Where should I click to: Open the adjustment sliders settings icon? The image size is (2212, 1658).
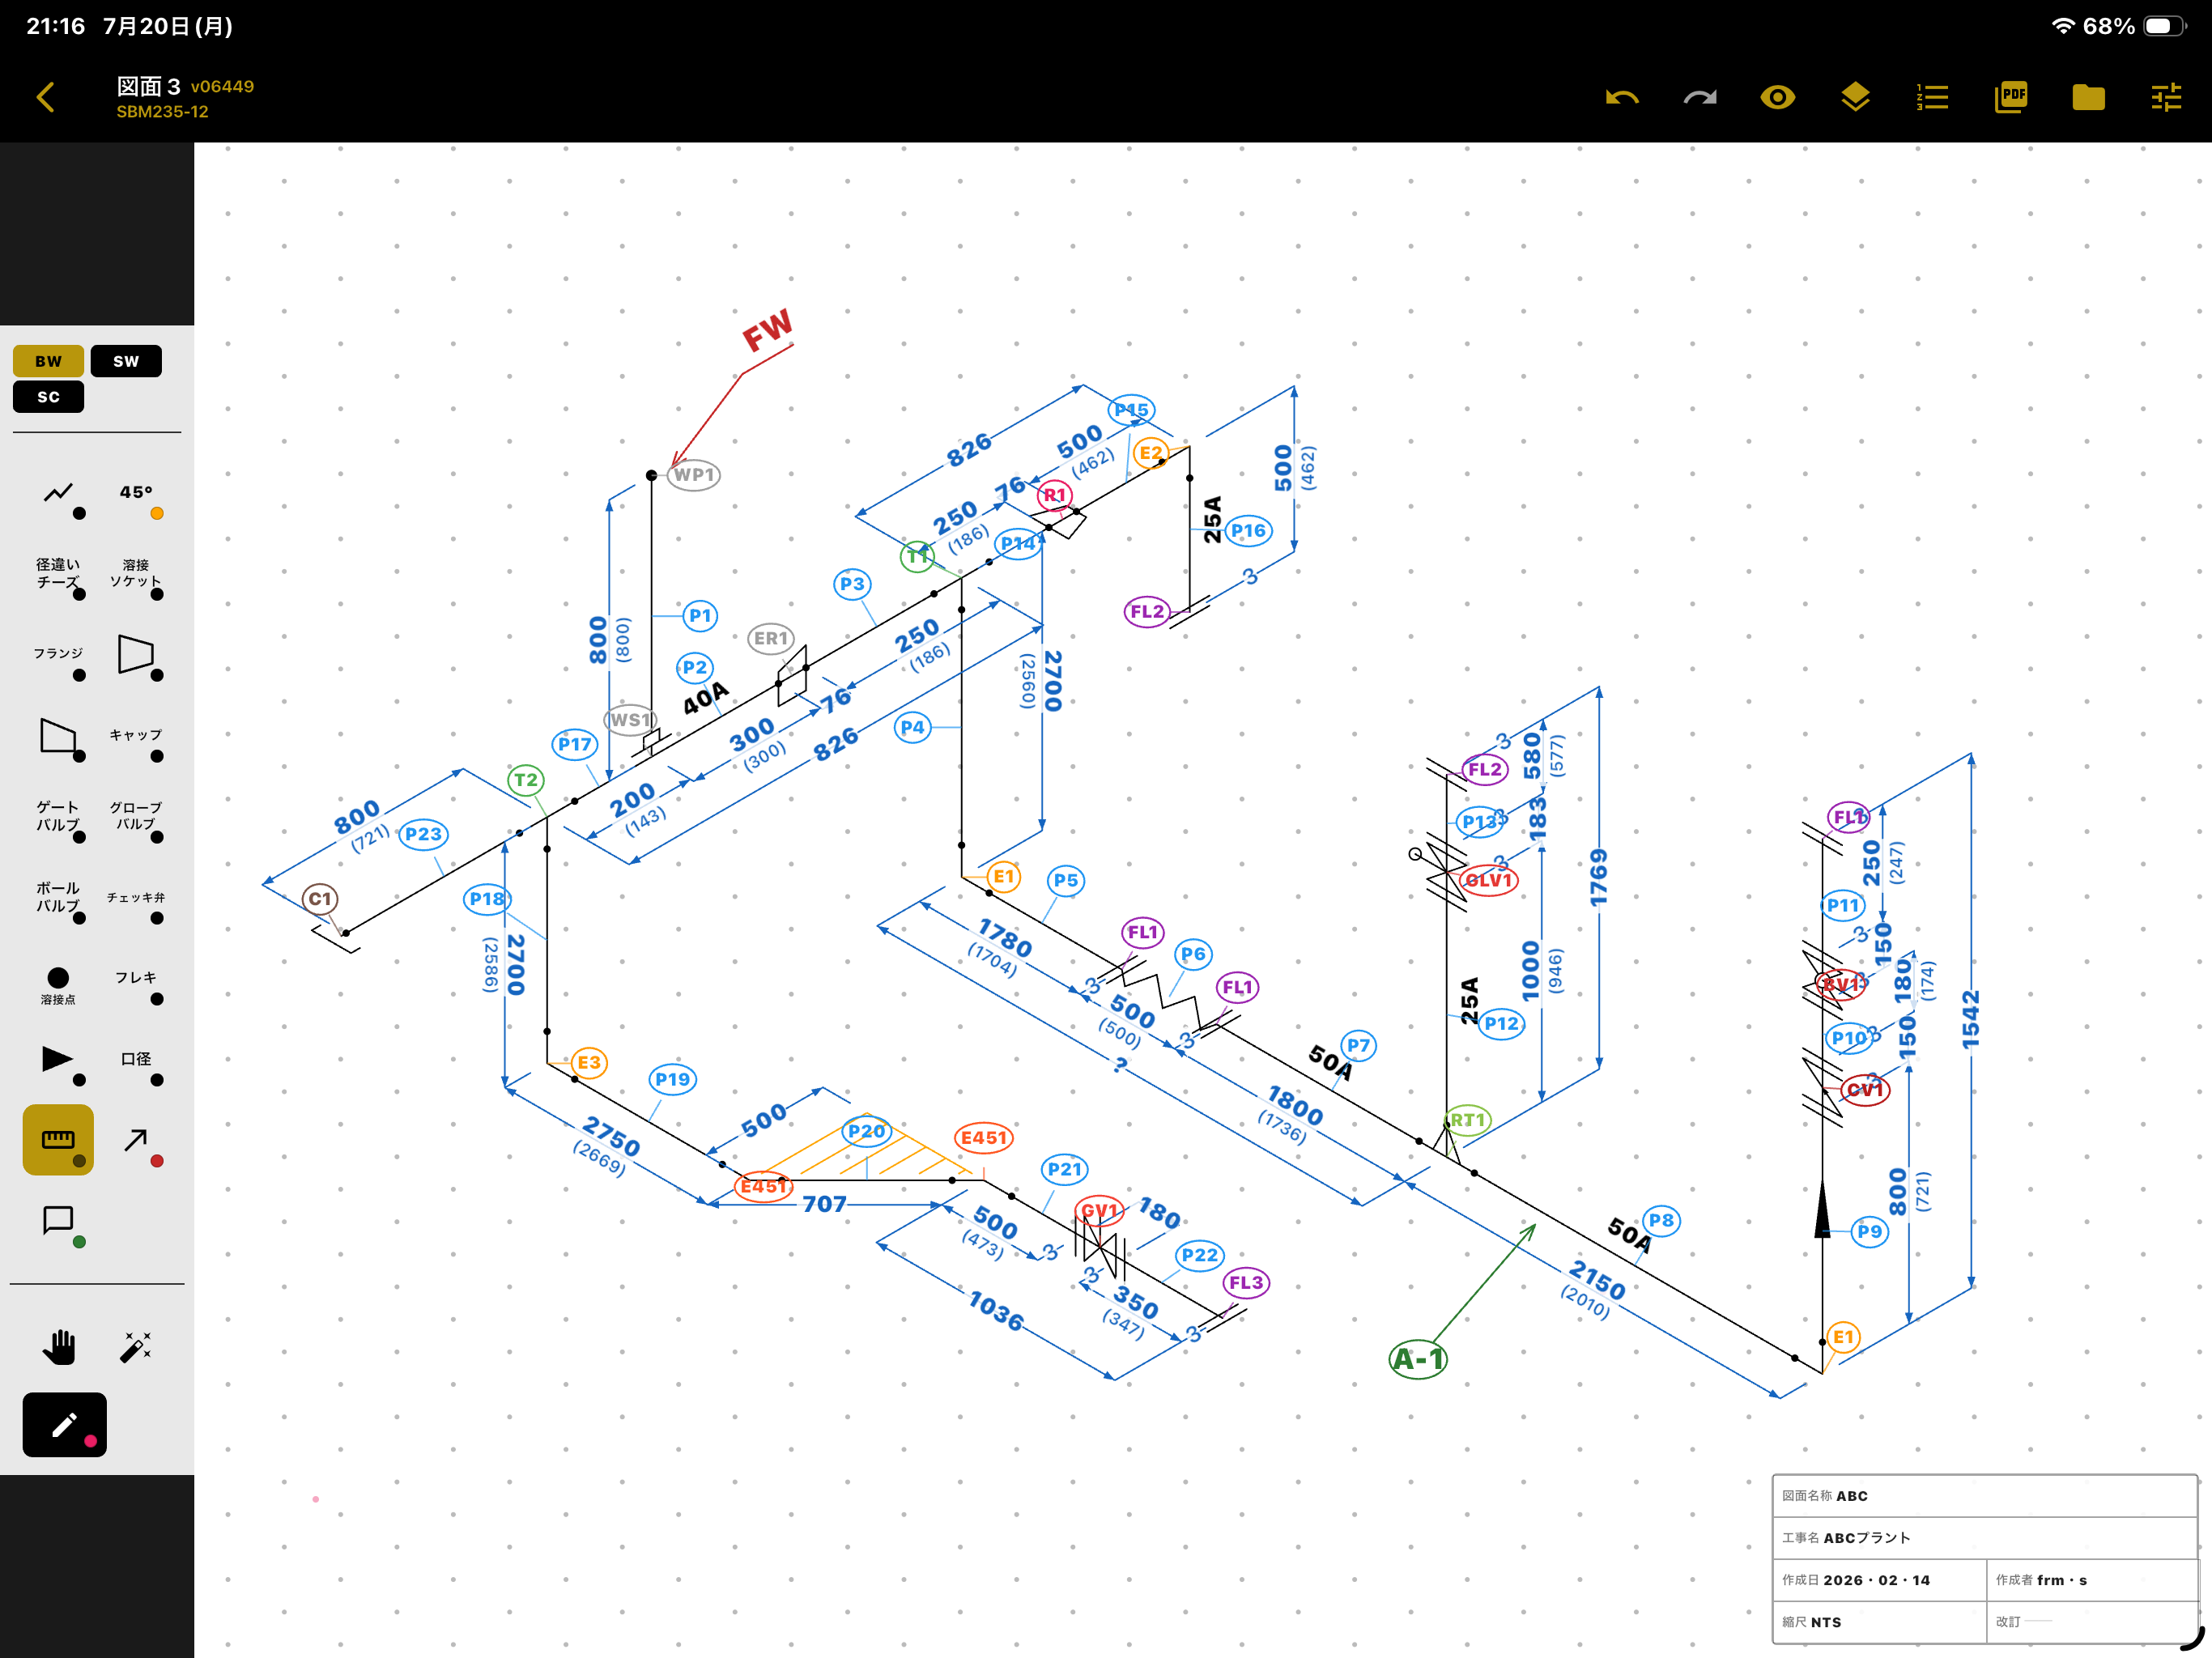2166,97
